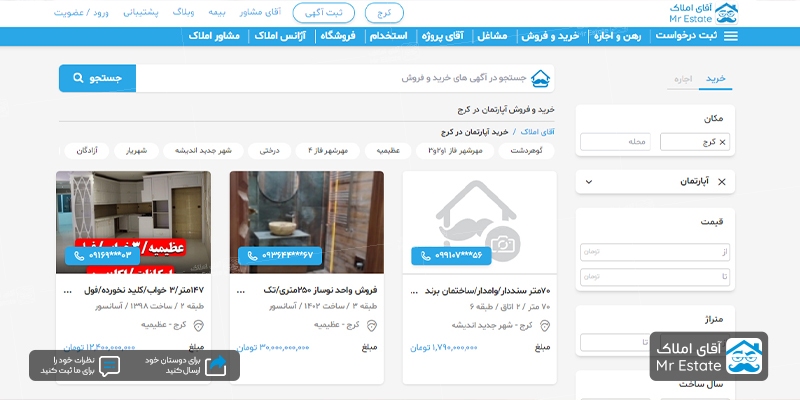Screen dimensions: 800x400
Task: Click ورود / عضویت link
Action: [81, 12]
